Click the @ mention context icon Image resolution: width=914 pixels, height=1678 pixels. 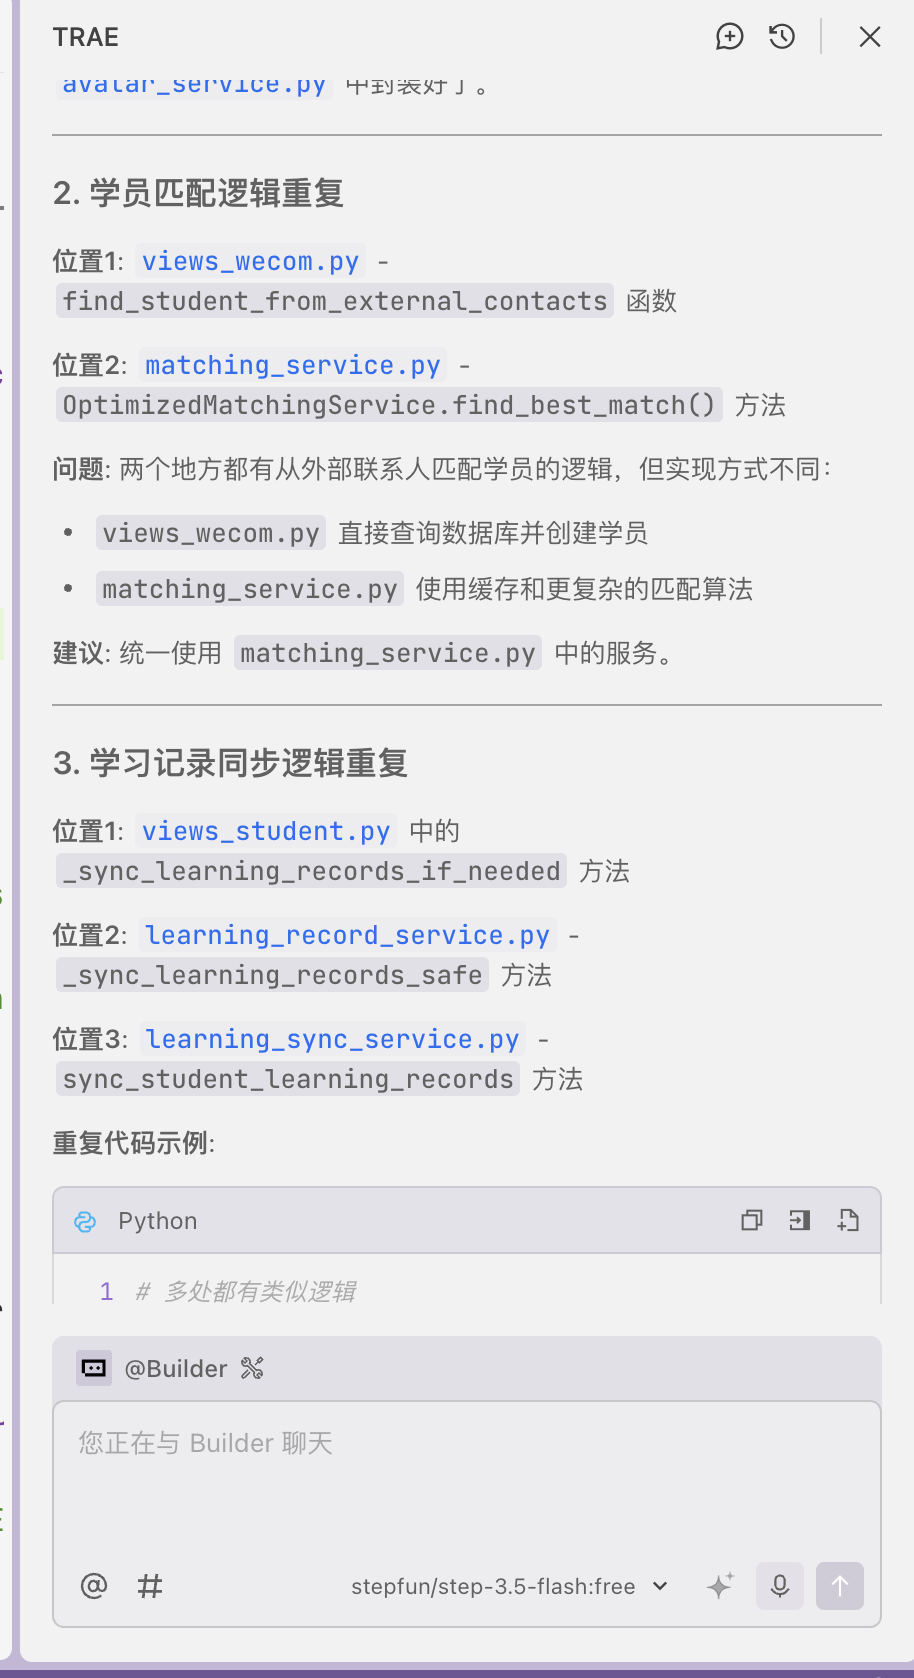94,1586
